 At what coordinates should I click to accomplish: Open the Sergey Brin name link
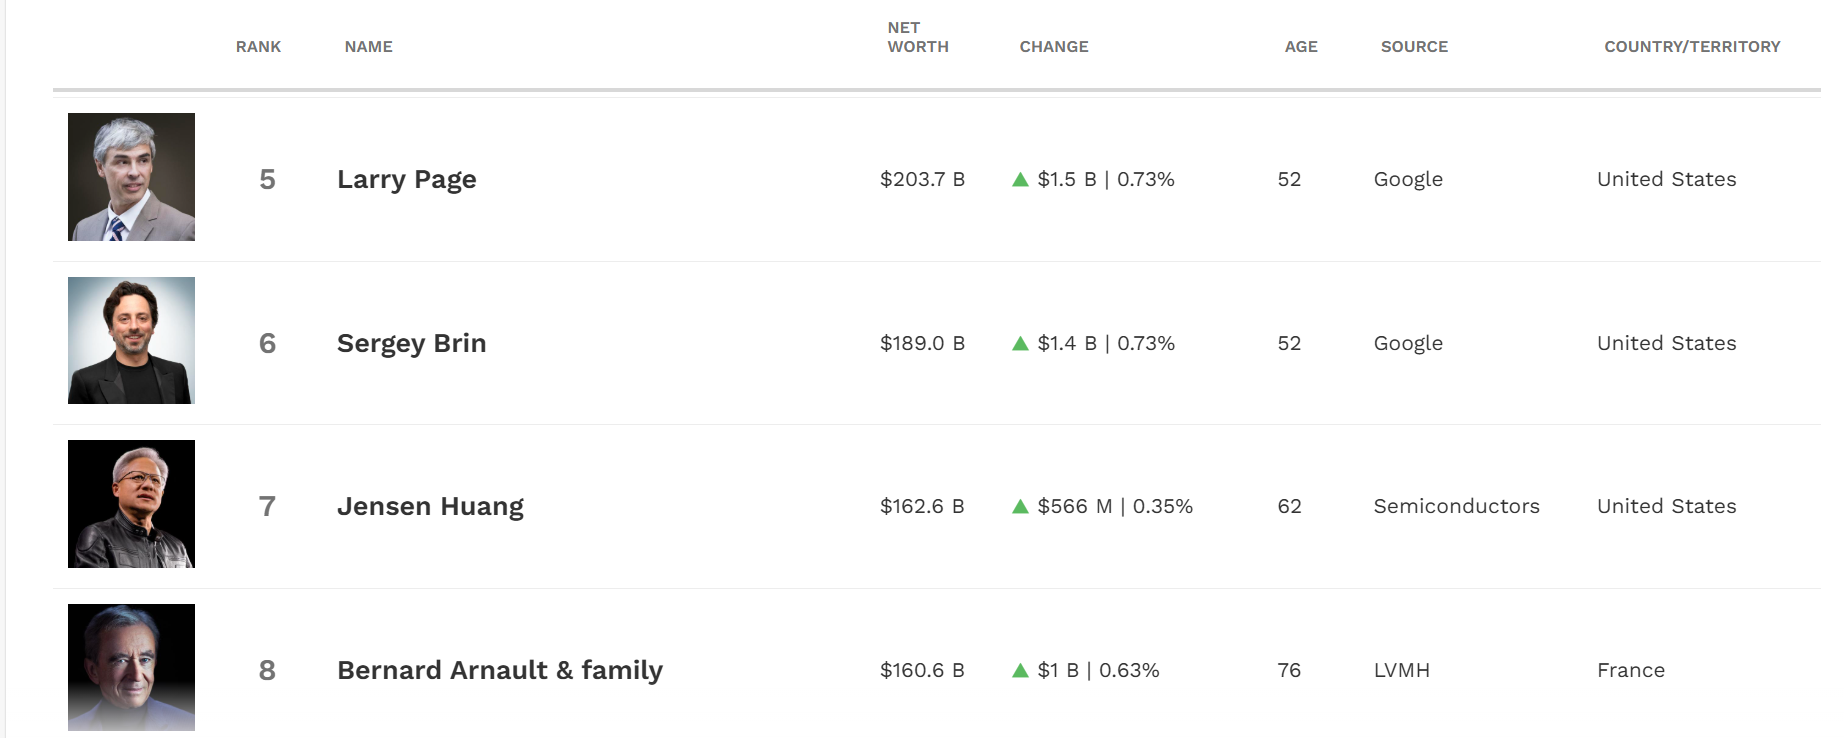tap(411, 344)
